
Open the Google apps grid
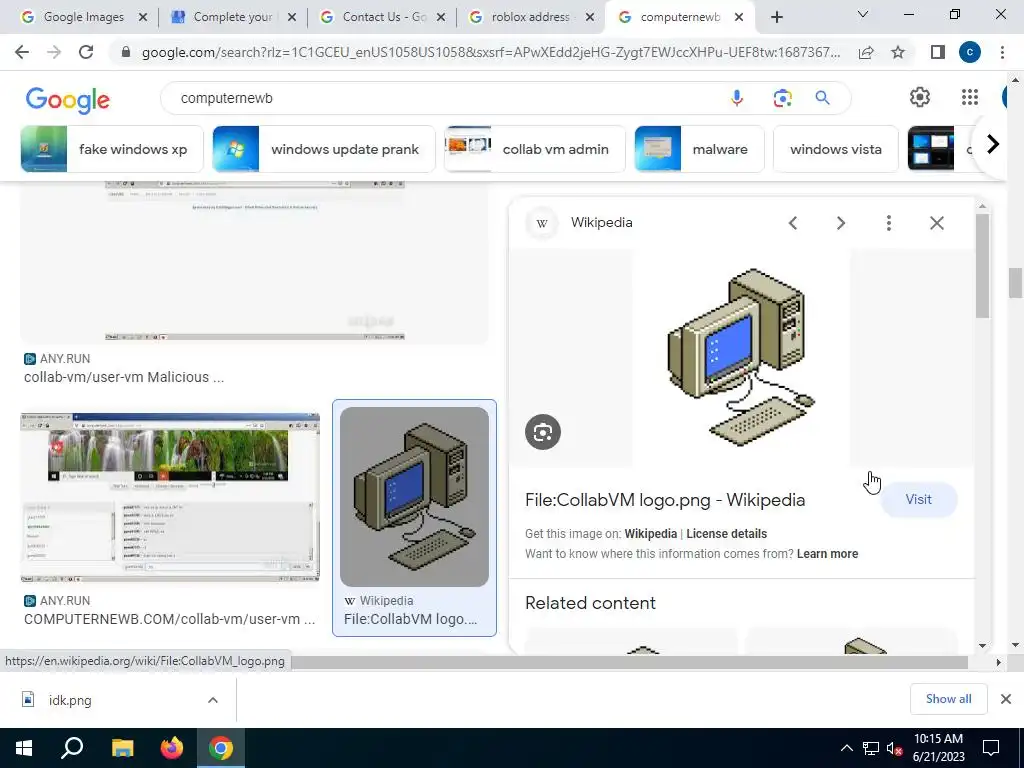coord(970,97)
